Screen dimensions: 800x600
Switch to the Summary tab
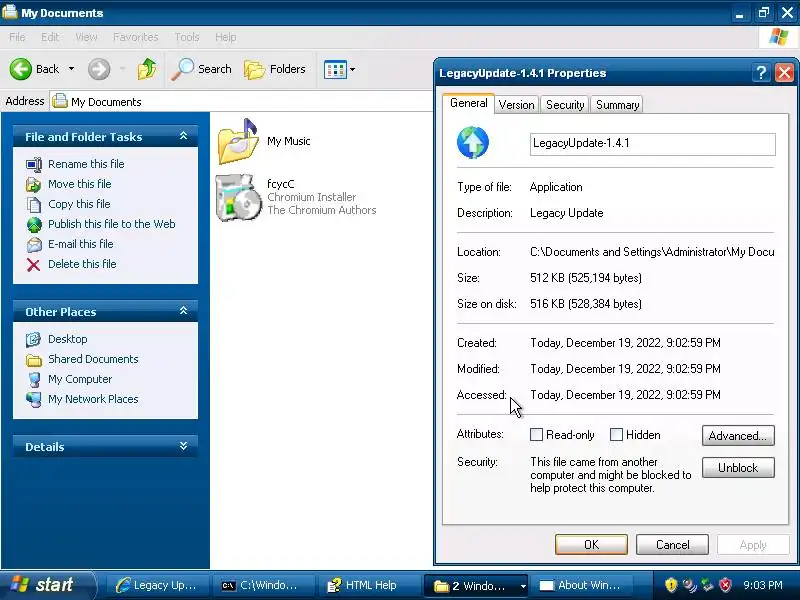coord(617,105)
